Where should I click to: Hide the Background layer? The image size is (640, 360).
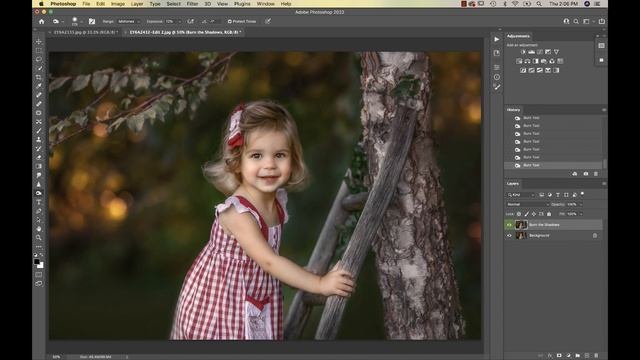pyautogui.click(x=509, y=236)
